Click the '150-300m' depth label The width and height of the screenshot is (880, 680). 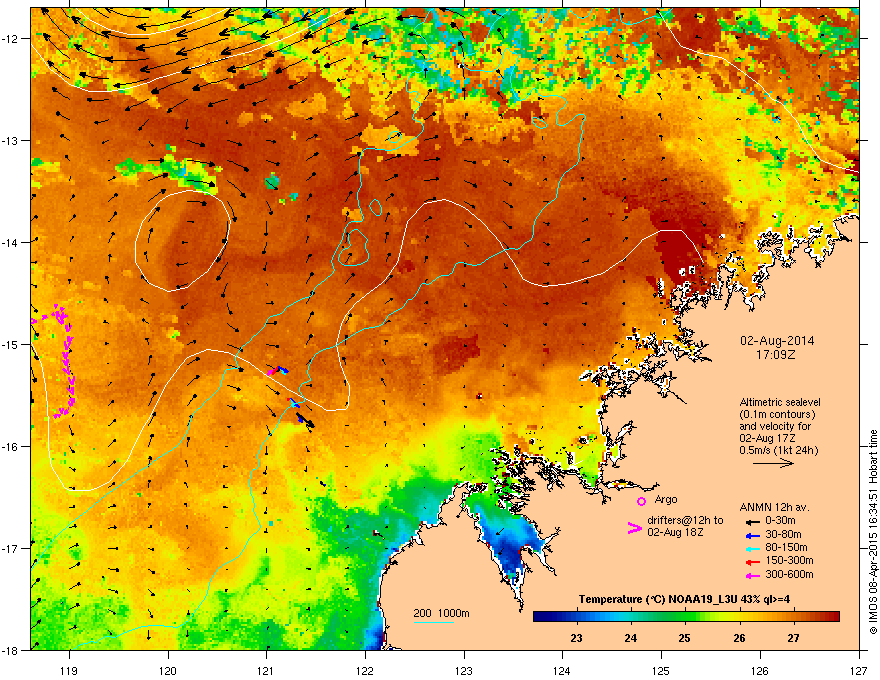point(789,560)
